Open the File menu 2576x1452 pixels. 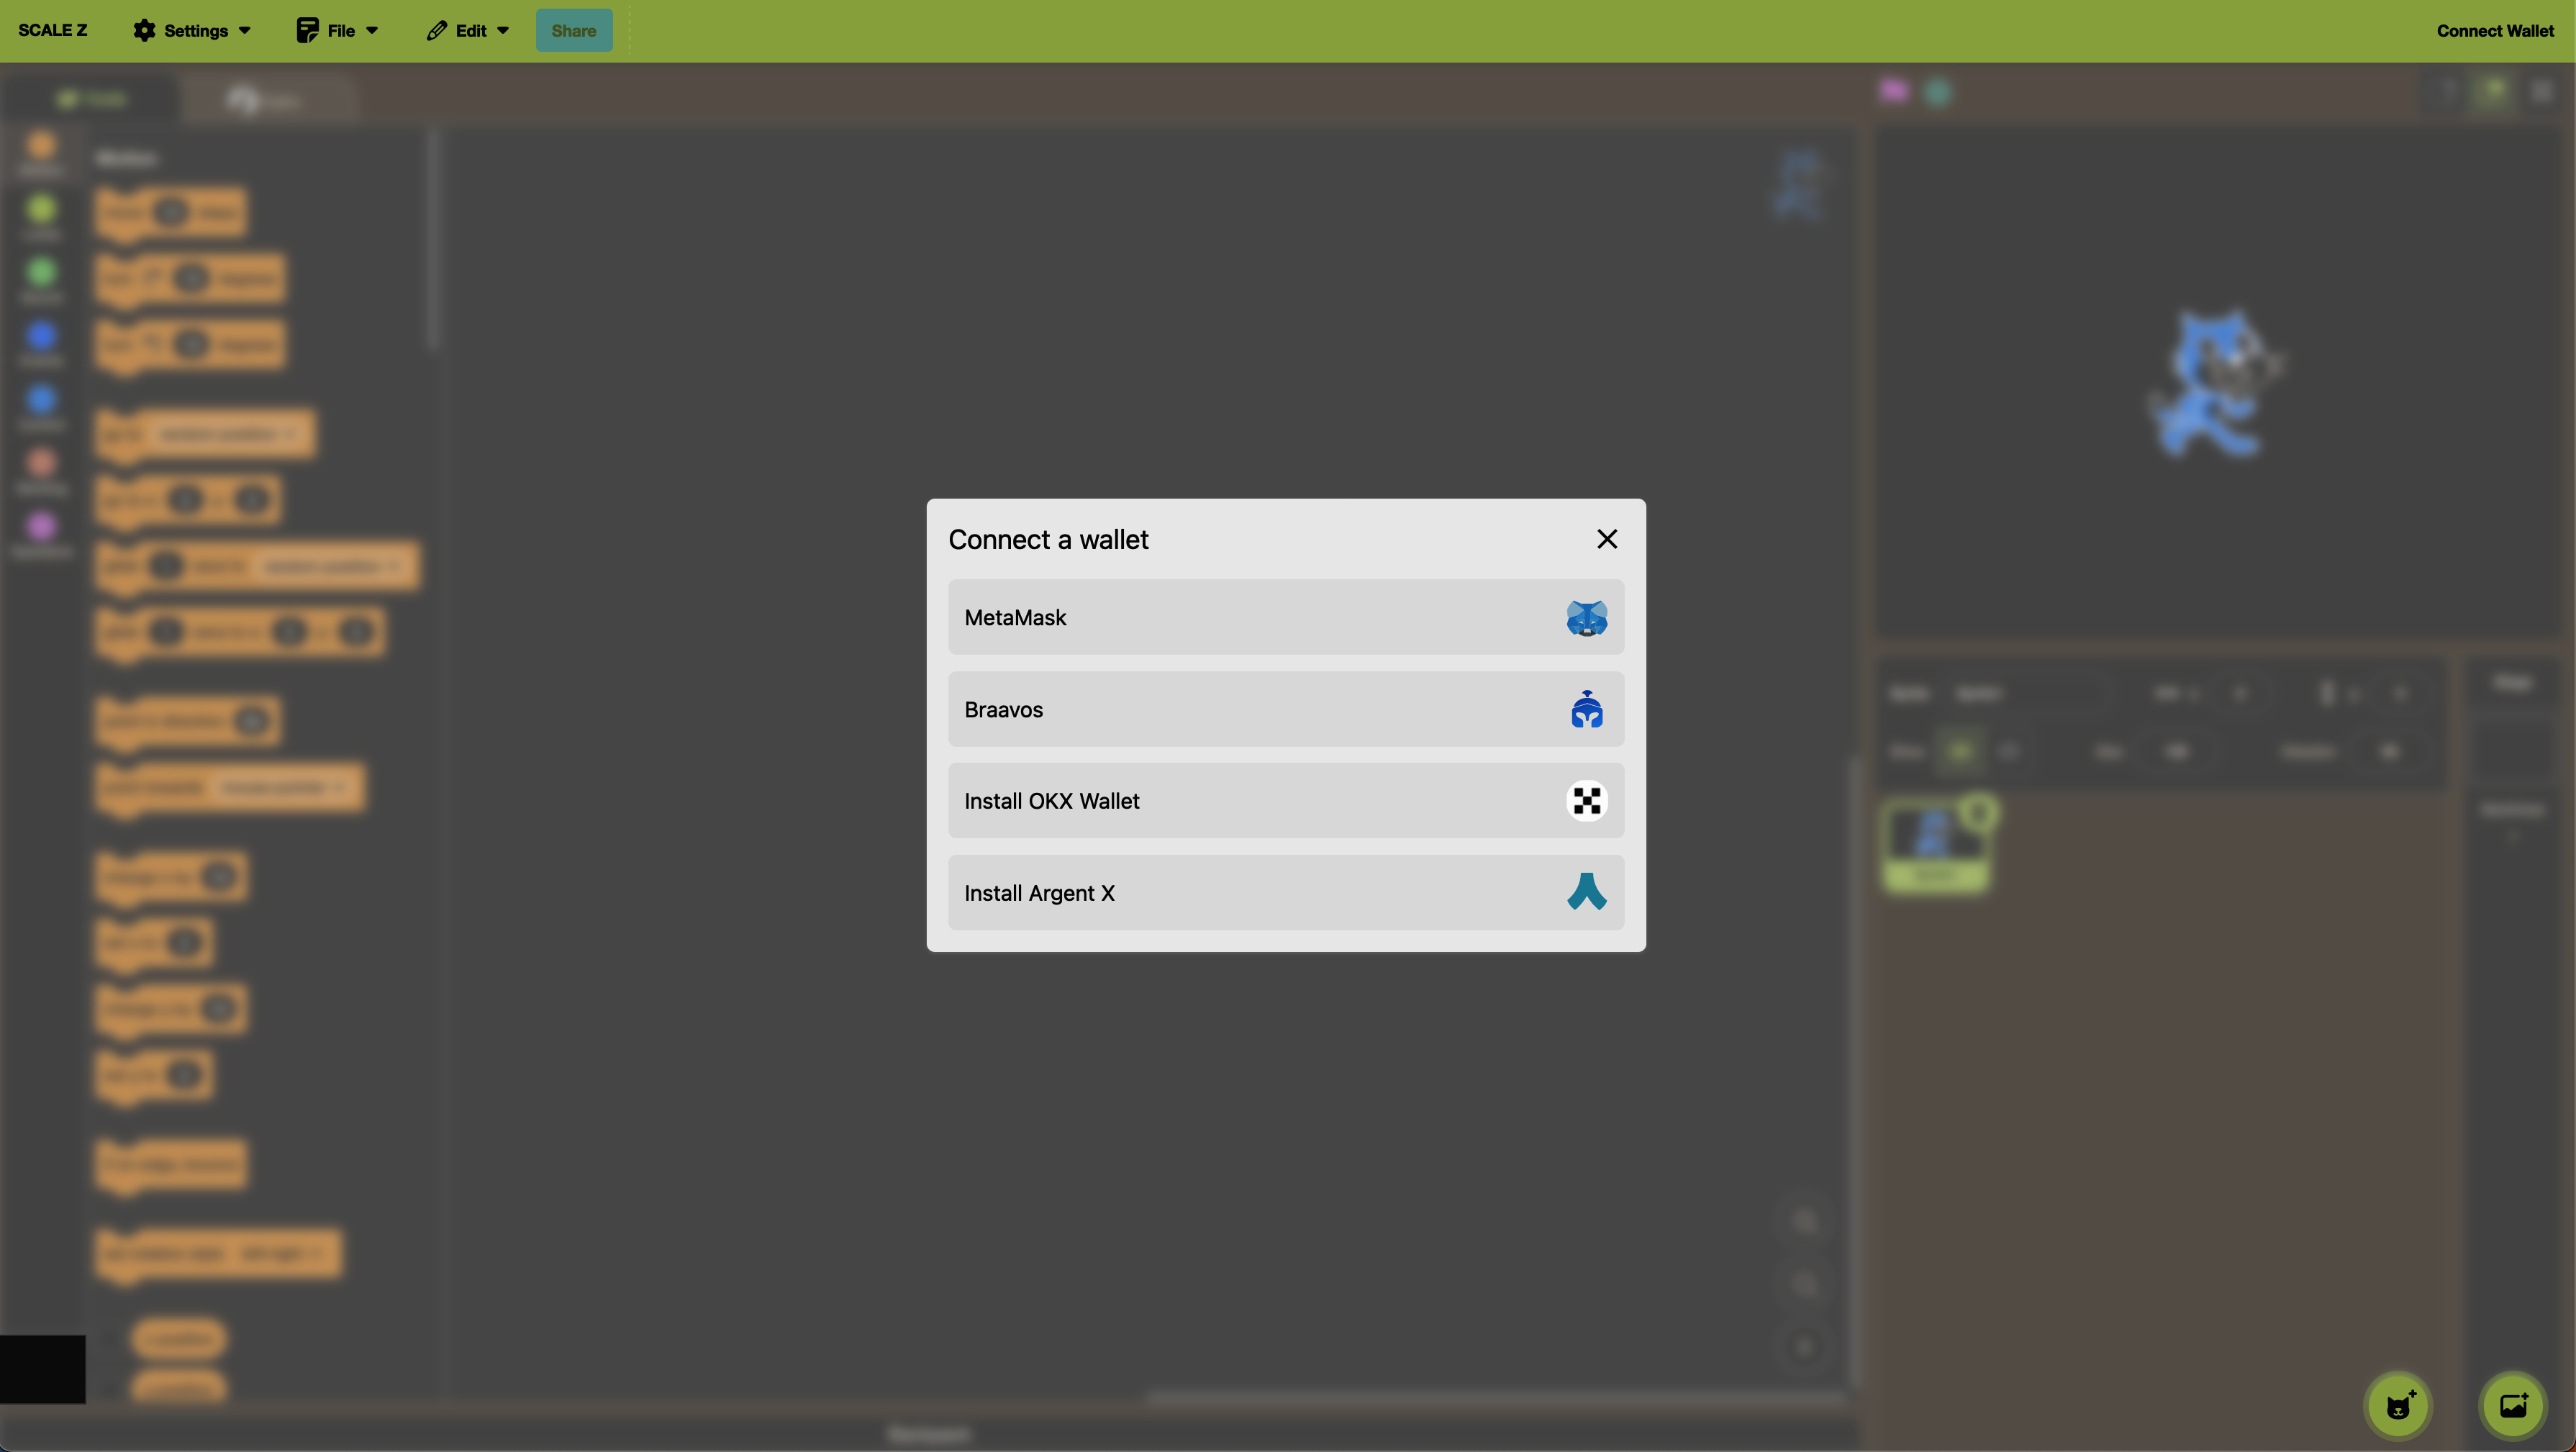[x=337, y=31]
